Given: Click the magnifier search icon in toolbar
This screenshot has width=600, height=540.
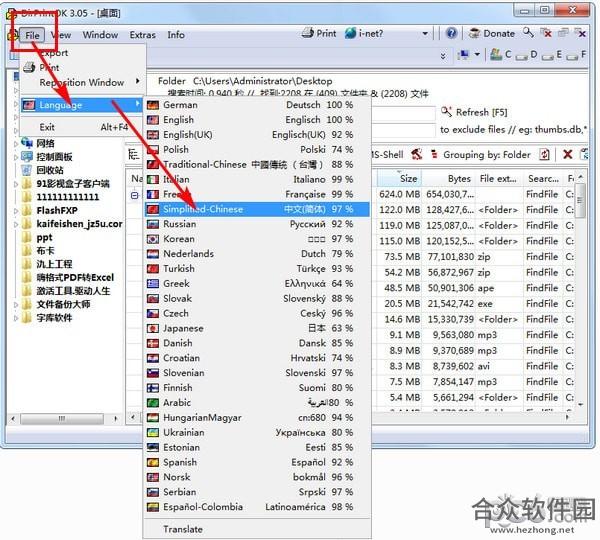Looking at the screenshot, I should click(528, 32).
